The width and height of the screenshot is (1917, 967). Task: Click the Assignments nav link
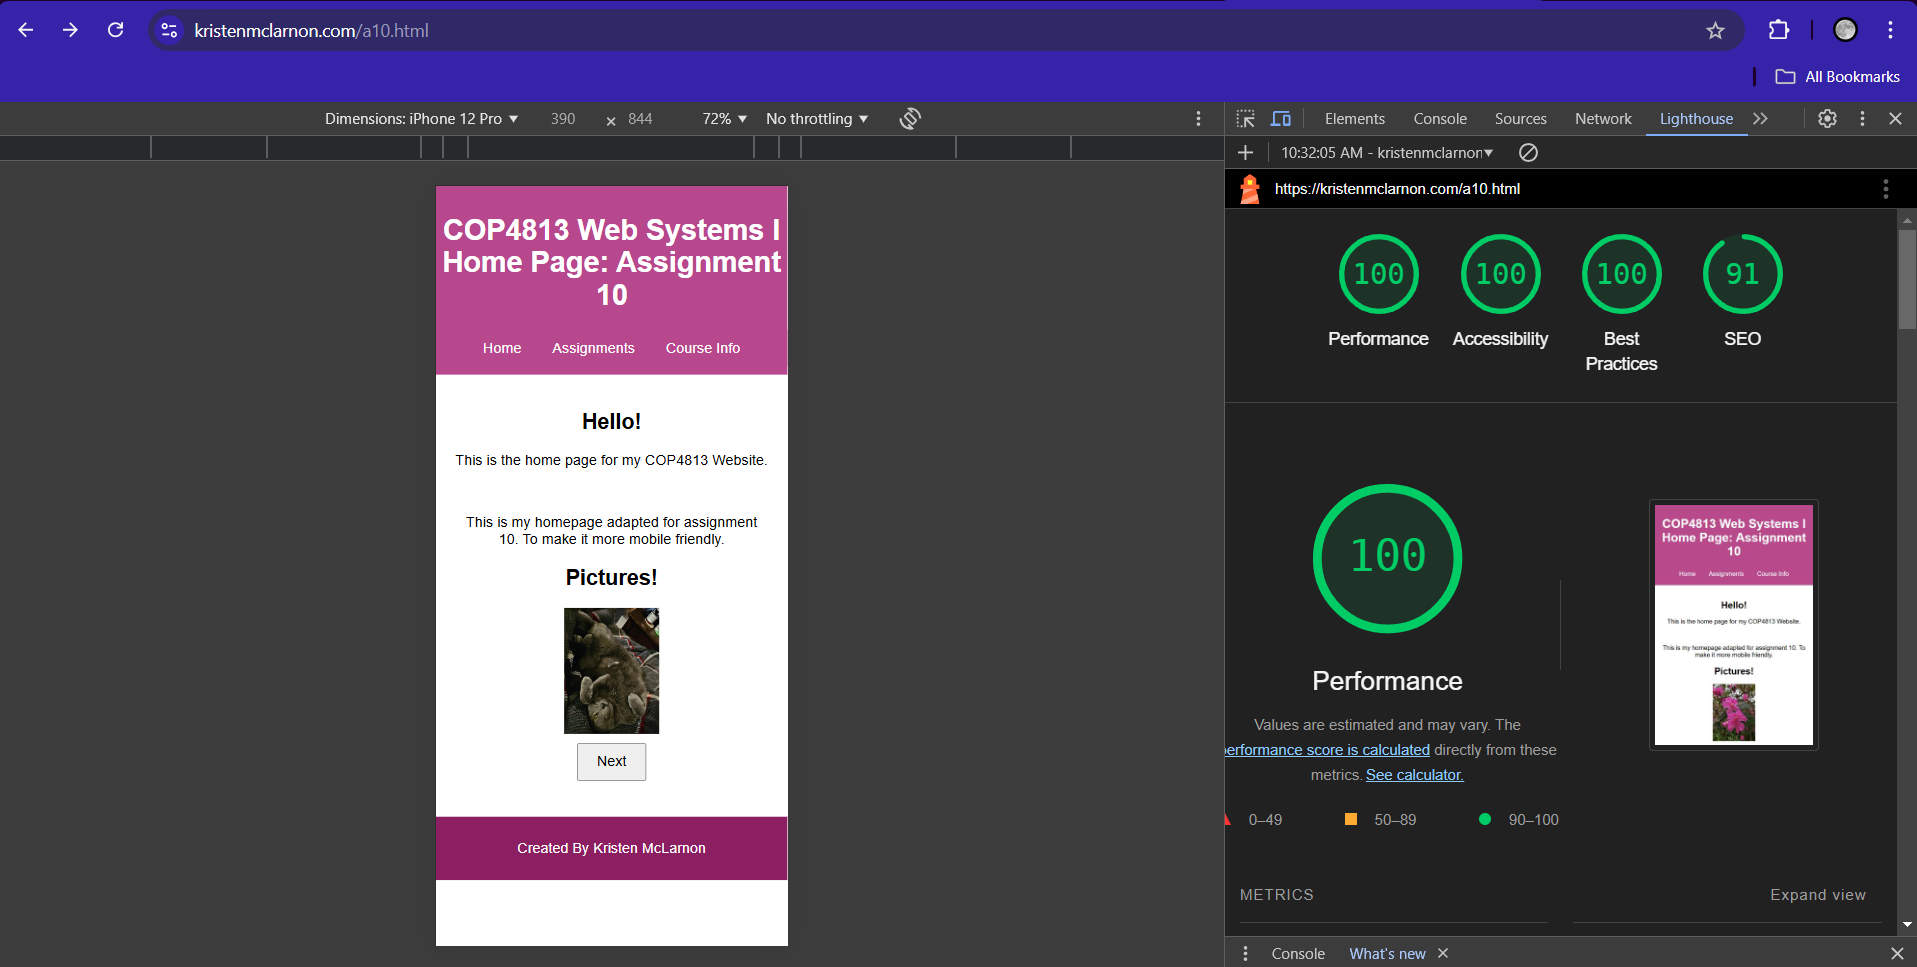593,348
